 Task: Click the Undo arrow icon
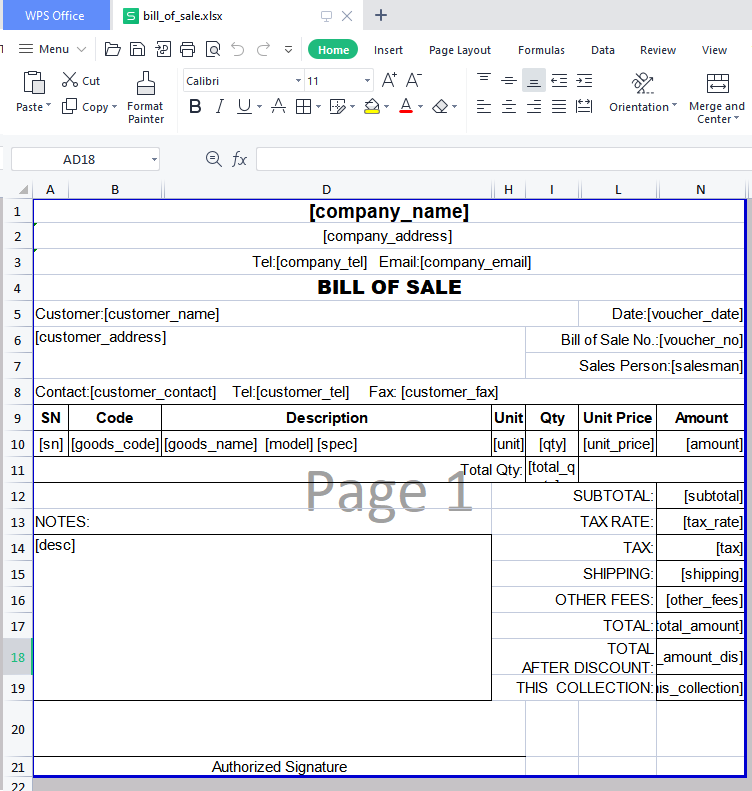tap(237, 50)
